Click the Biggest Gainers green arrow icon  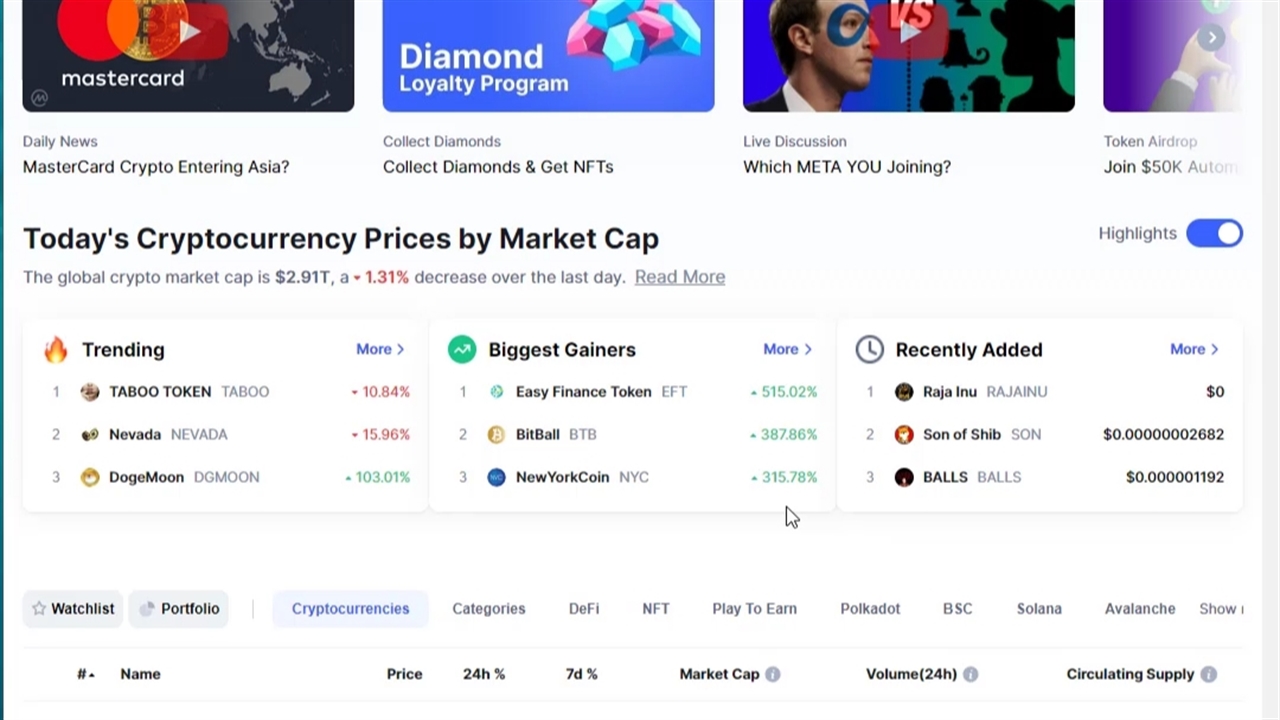pos(462,349)
